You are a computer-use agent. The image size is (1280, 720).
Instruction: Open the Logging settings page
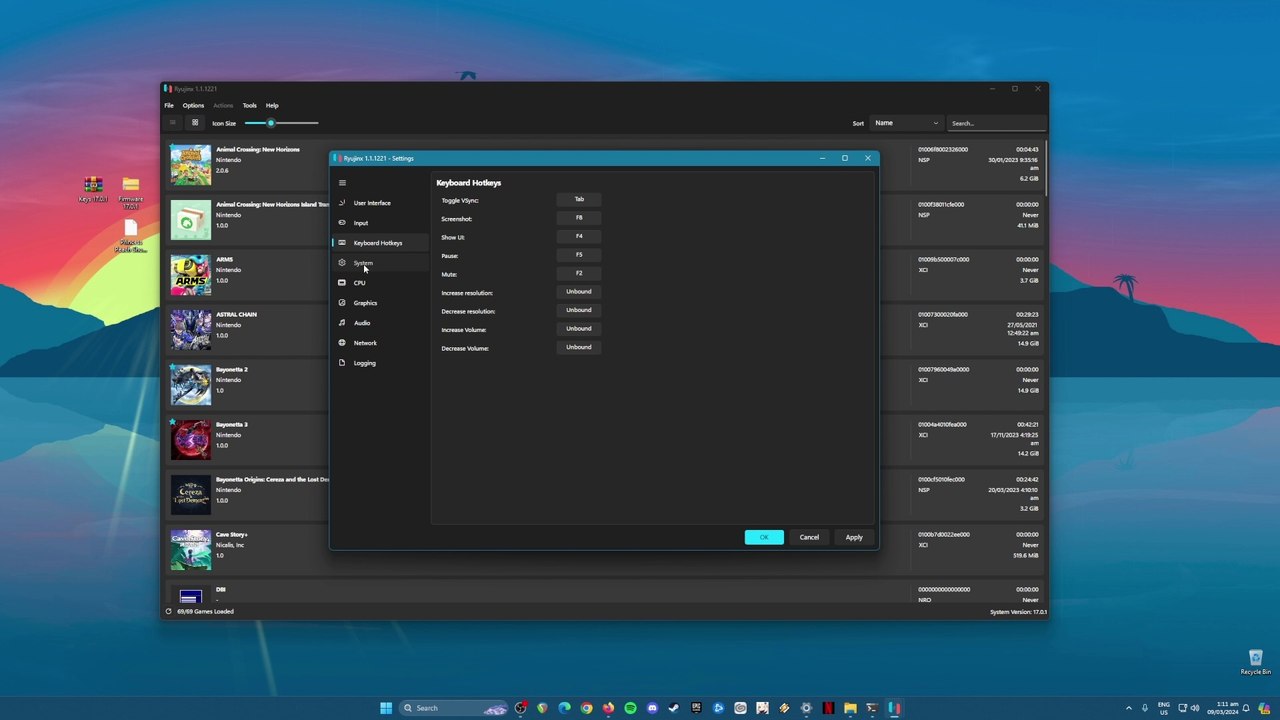click(x=381, y=363)
